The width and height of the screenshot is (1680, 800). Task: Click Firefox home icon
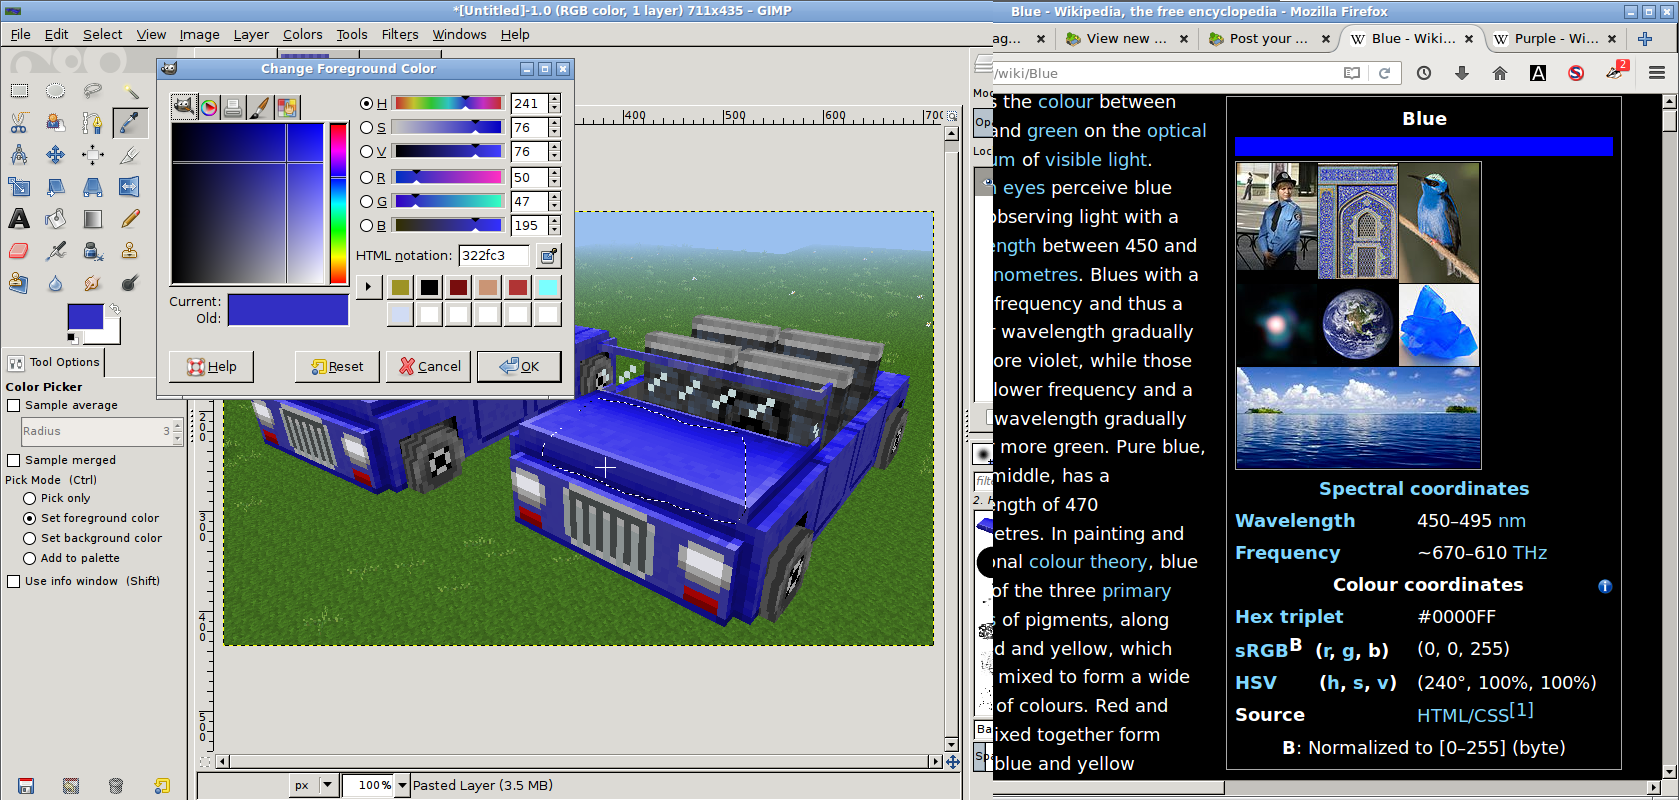click(1499, 73)
